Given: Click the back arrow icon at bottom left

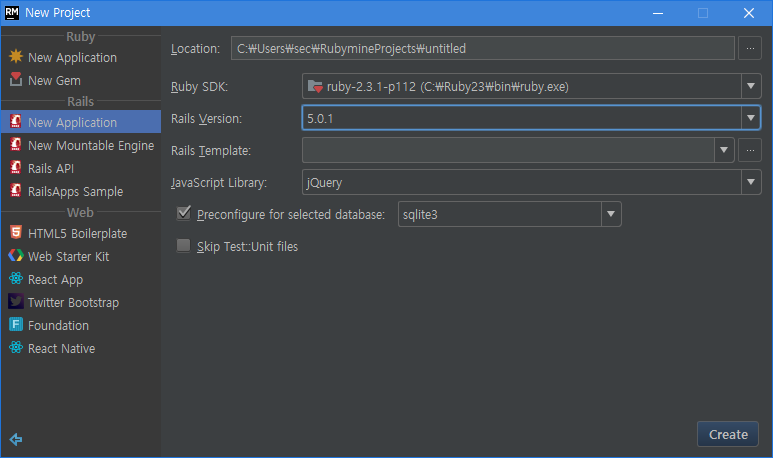Looking at the screenshot, I should [16, 439].
